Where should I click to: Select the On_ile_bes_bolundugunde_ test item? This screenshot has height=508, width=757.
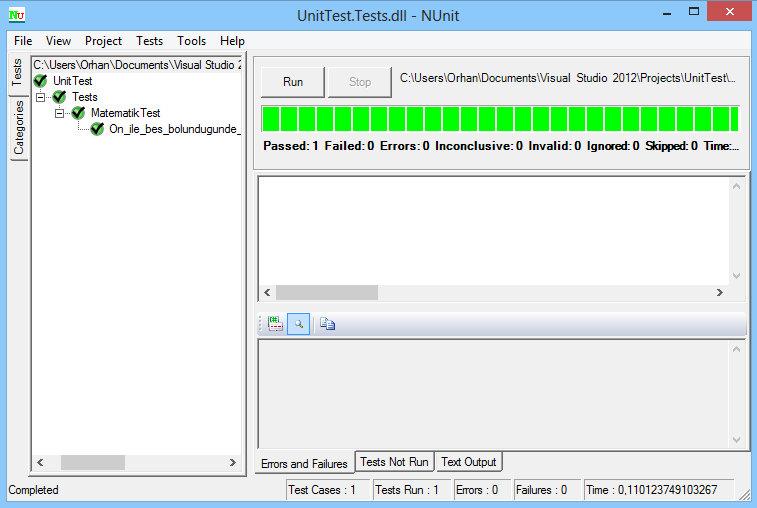coord(174,129)
